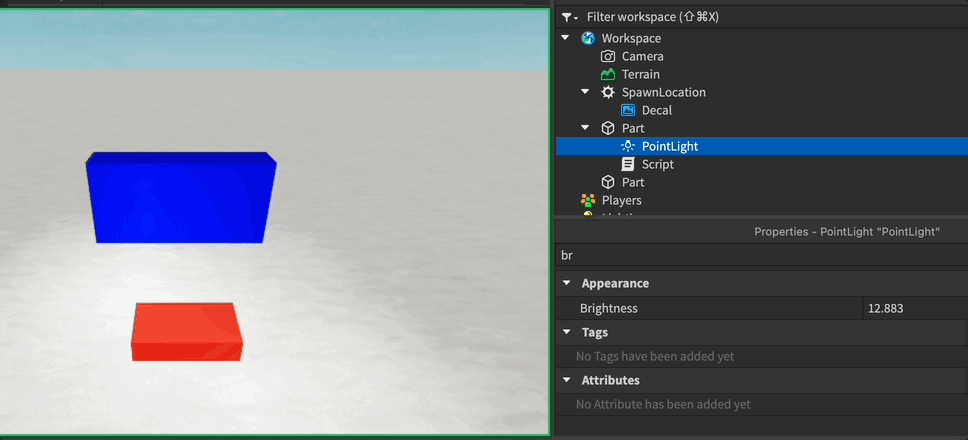
Task: Click the PointLight bulb icon
Action: pos(628,146)
